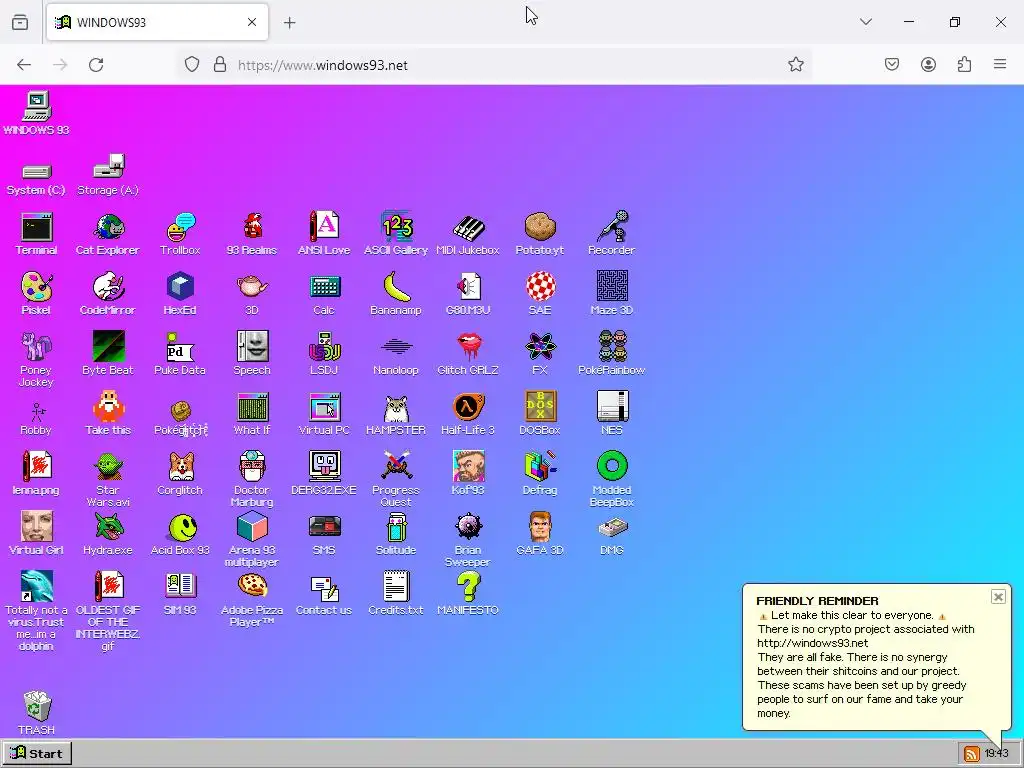Viewport: 1024px width, 768px height.
Task: Open Progress Quest crossed swords icon
Action: 396,468
